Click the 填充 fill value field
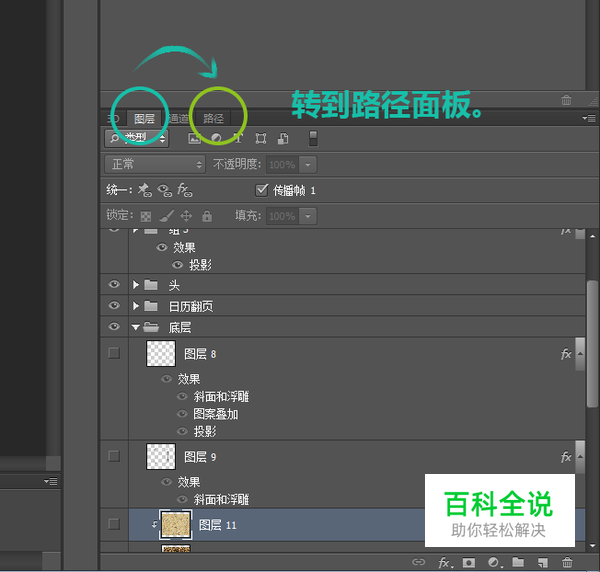The height and width of the screenshot is (572, 600). tap(282, 216)
